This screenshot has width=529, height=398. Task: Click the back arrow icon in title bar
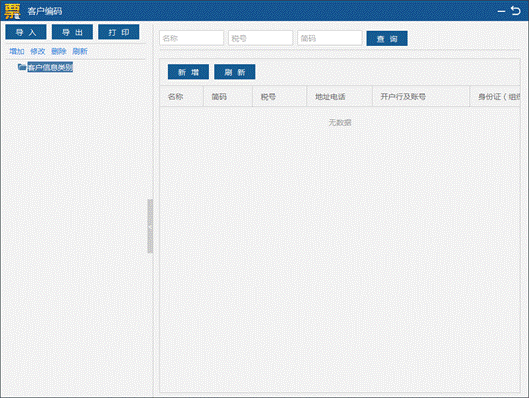click(516, 10)
